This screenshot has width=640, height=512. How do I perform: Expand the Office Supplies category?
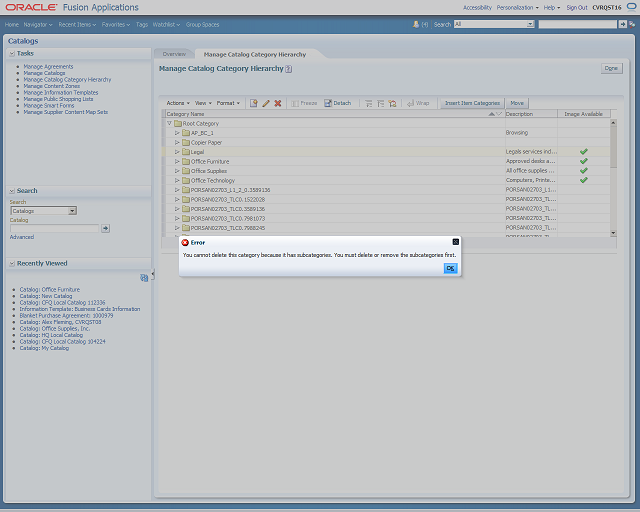[x=177, y=171]
